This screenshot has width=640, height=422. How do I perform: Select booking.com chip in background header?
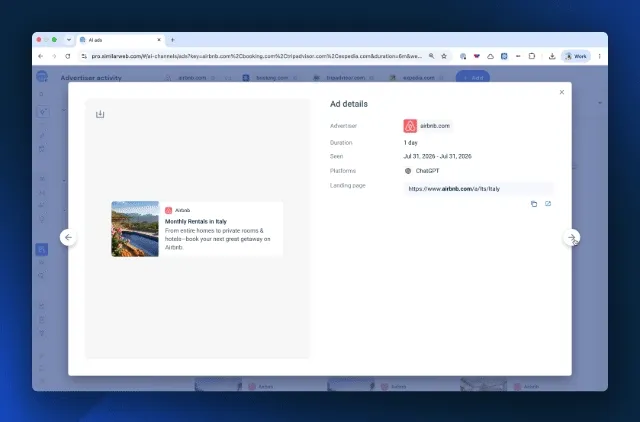click(x=270, y=78)
